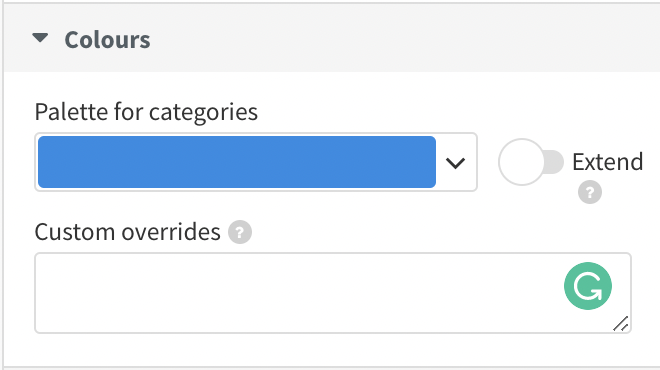Screen dimensions: 660x370
Task: Open the palette dropdown chevron
Action: pos(455,162)
